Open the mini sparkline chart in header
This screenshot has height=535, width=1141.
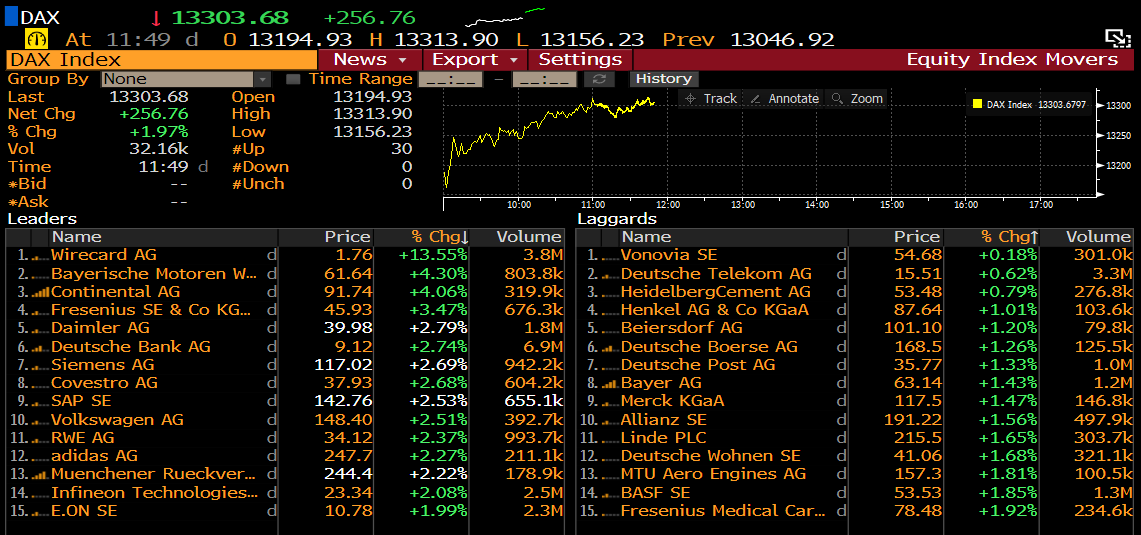point(505,16)
